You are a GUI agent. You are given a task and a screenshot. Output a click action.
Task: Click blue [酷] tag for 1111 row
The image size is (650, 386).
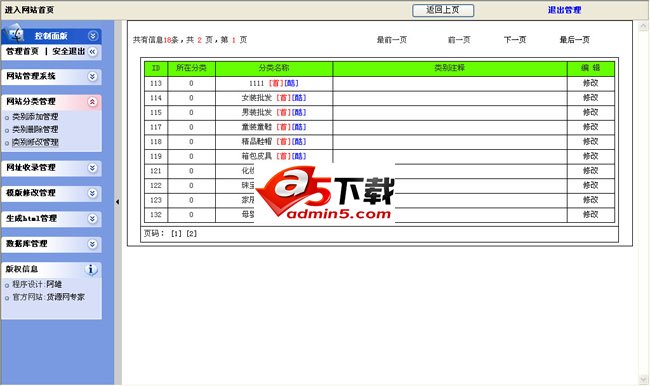[x=291, y=83]
